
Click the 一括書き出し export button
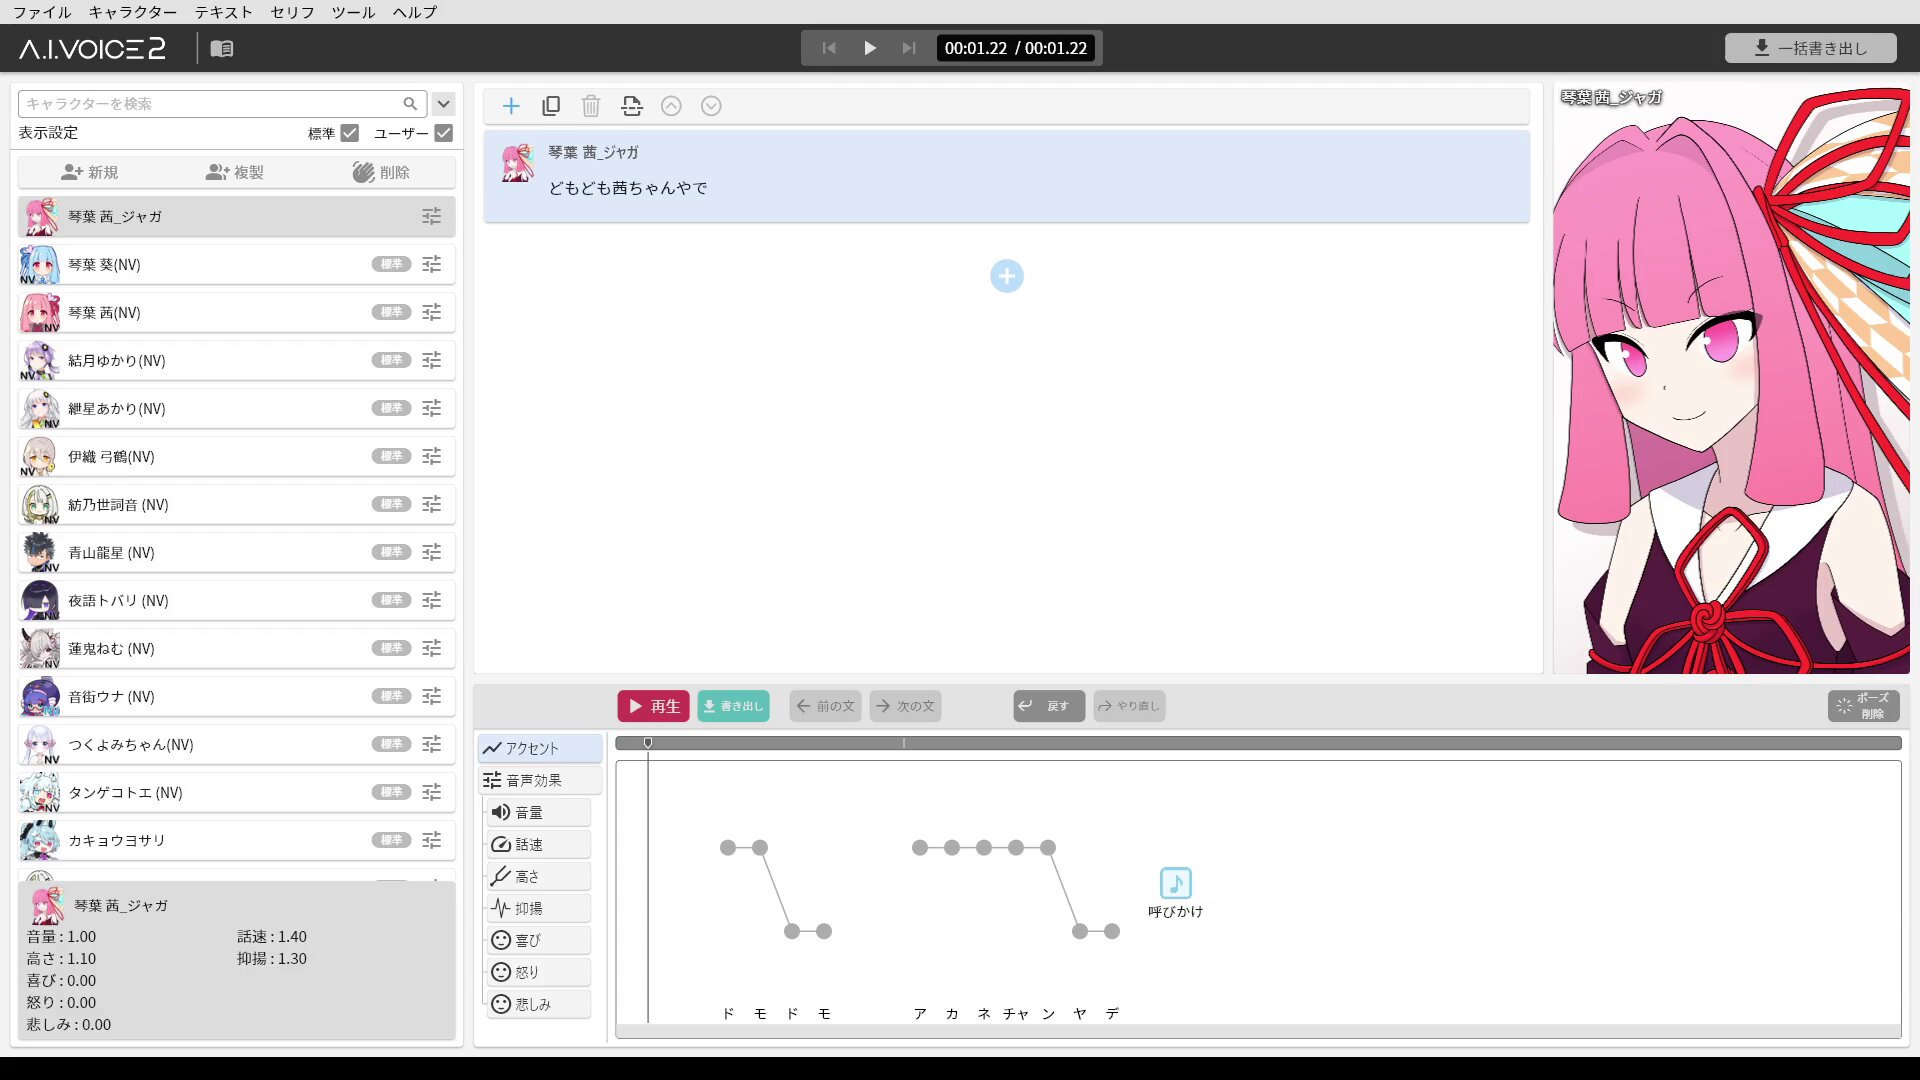(1810, 48)
